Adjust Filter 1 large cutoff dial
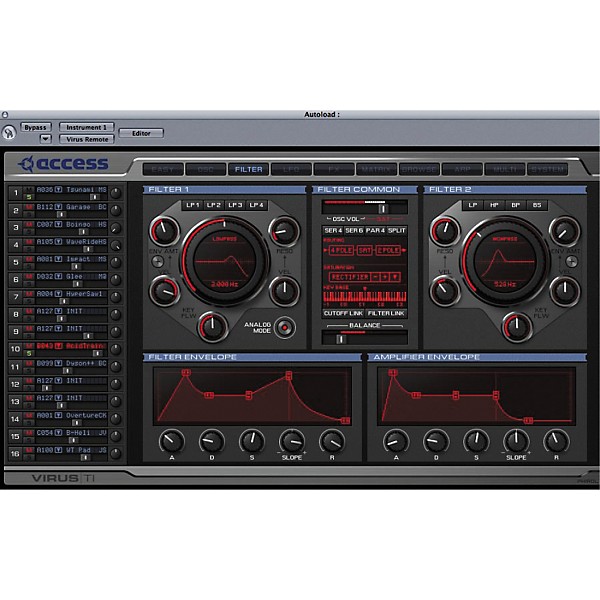Image resolution: width=600 pixels, height=600 pixels. click(225, 261)
